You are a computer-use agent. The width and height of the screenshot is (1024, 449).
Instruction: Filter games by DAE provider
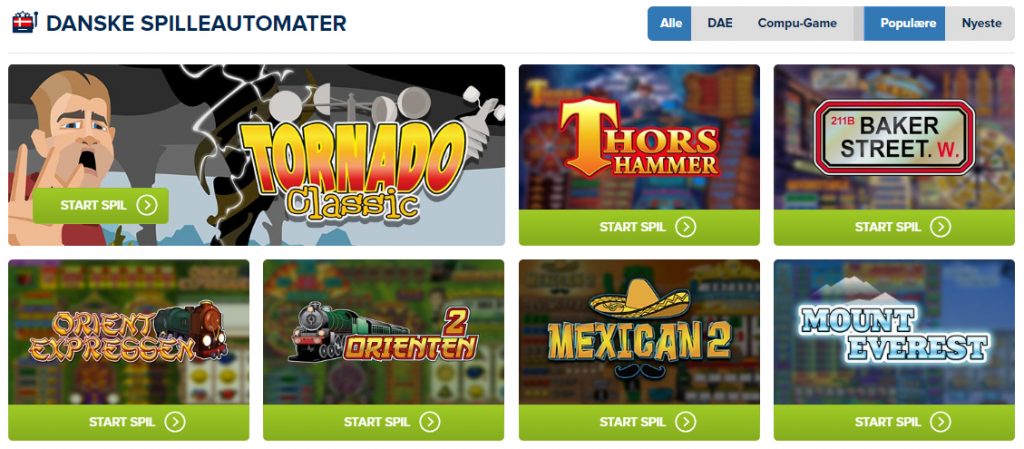pyautogui.click(x=720, y=23)
